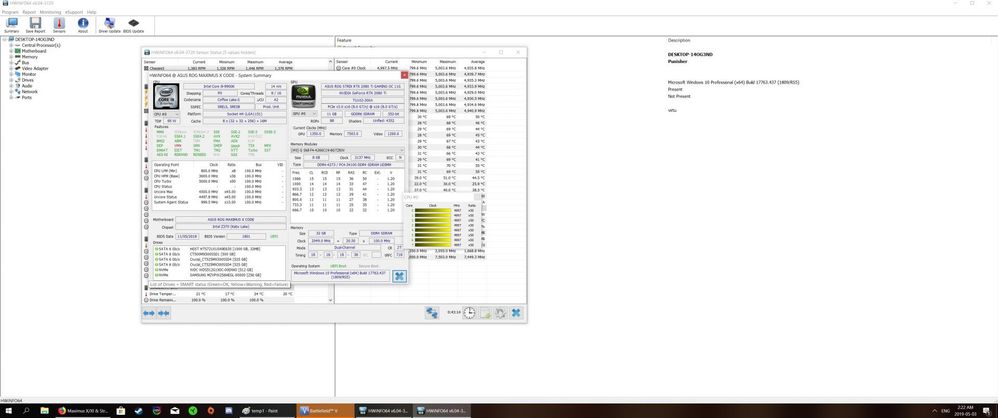
Task: Open the CPU #0 selector dropdown
Action: (167, 114)
